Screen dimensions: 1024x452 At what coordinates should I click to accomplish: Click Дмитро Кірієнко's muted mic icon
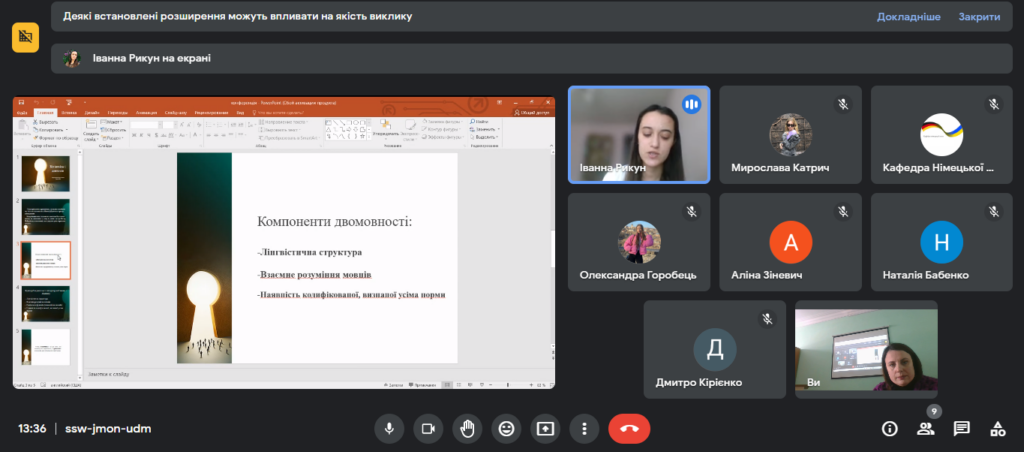click(767, 318)
